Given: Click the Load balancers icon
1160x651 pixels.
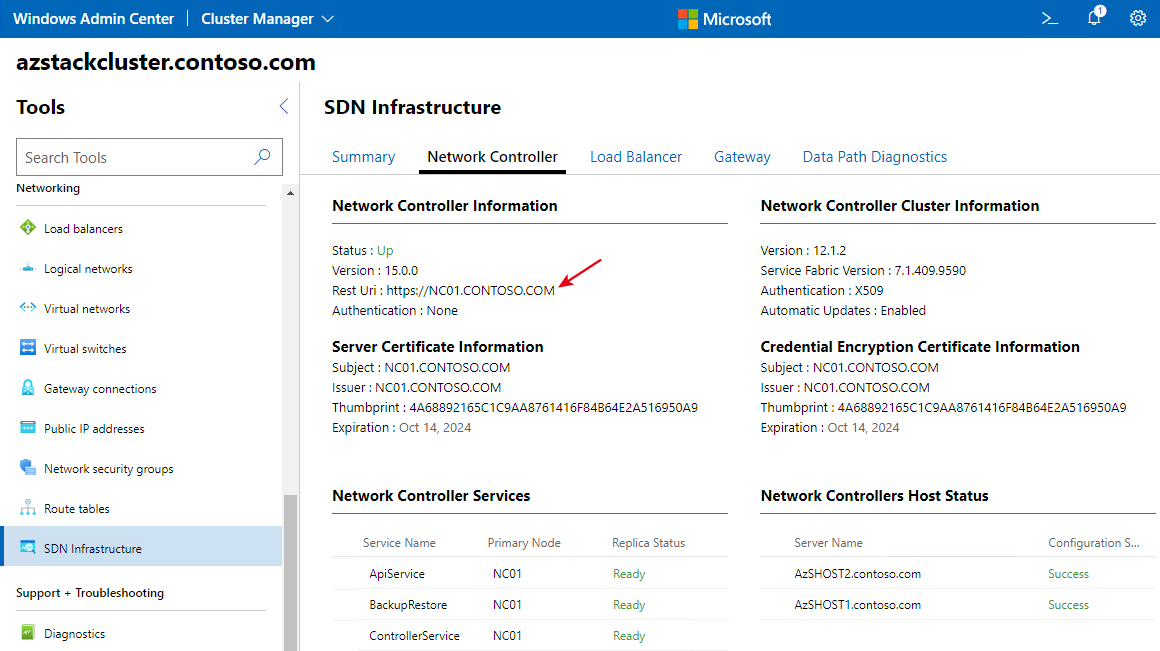Looking at the screenshot, I should [28, 228].
